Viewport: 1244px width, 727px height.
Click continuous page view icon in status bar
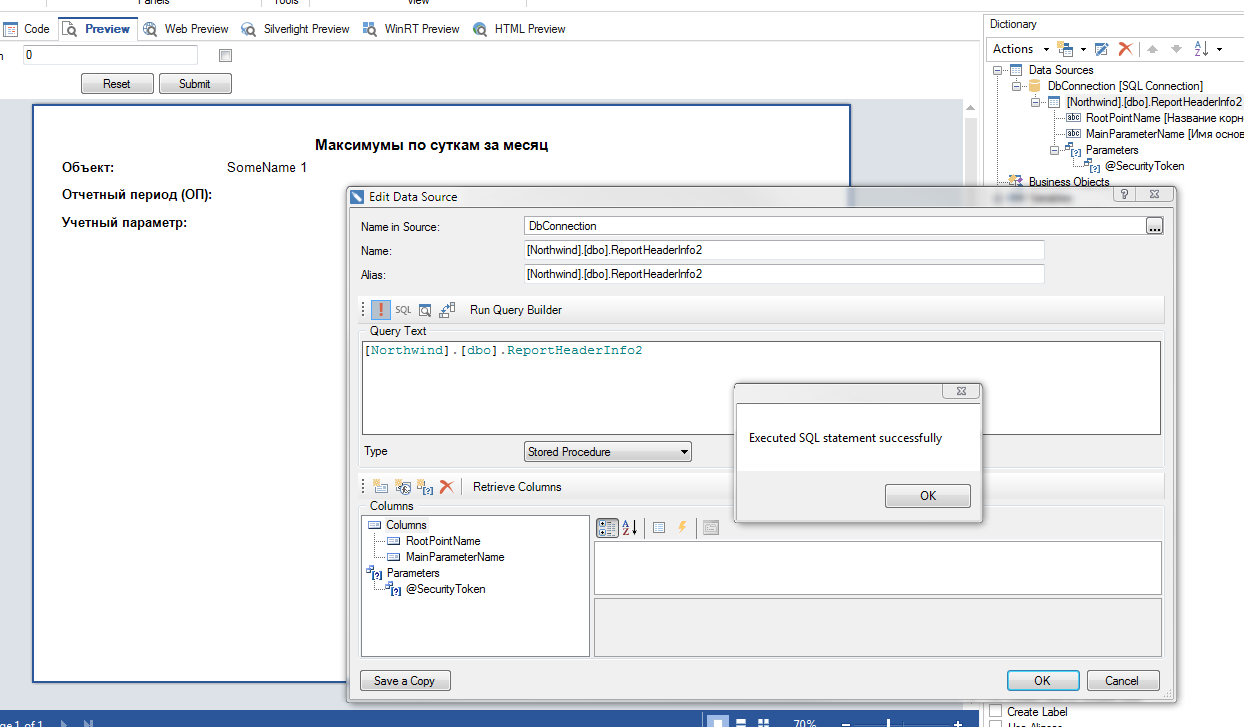pyautogui.click(x=741, y=722)
